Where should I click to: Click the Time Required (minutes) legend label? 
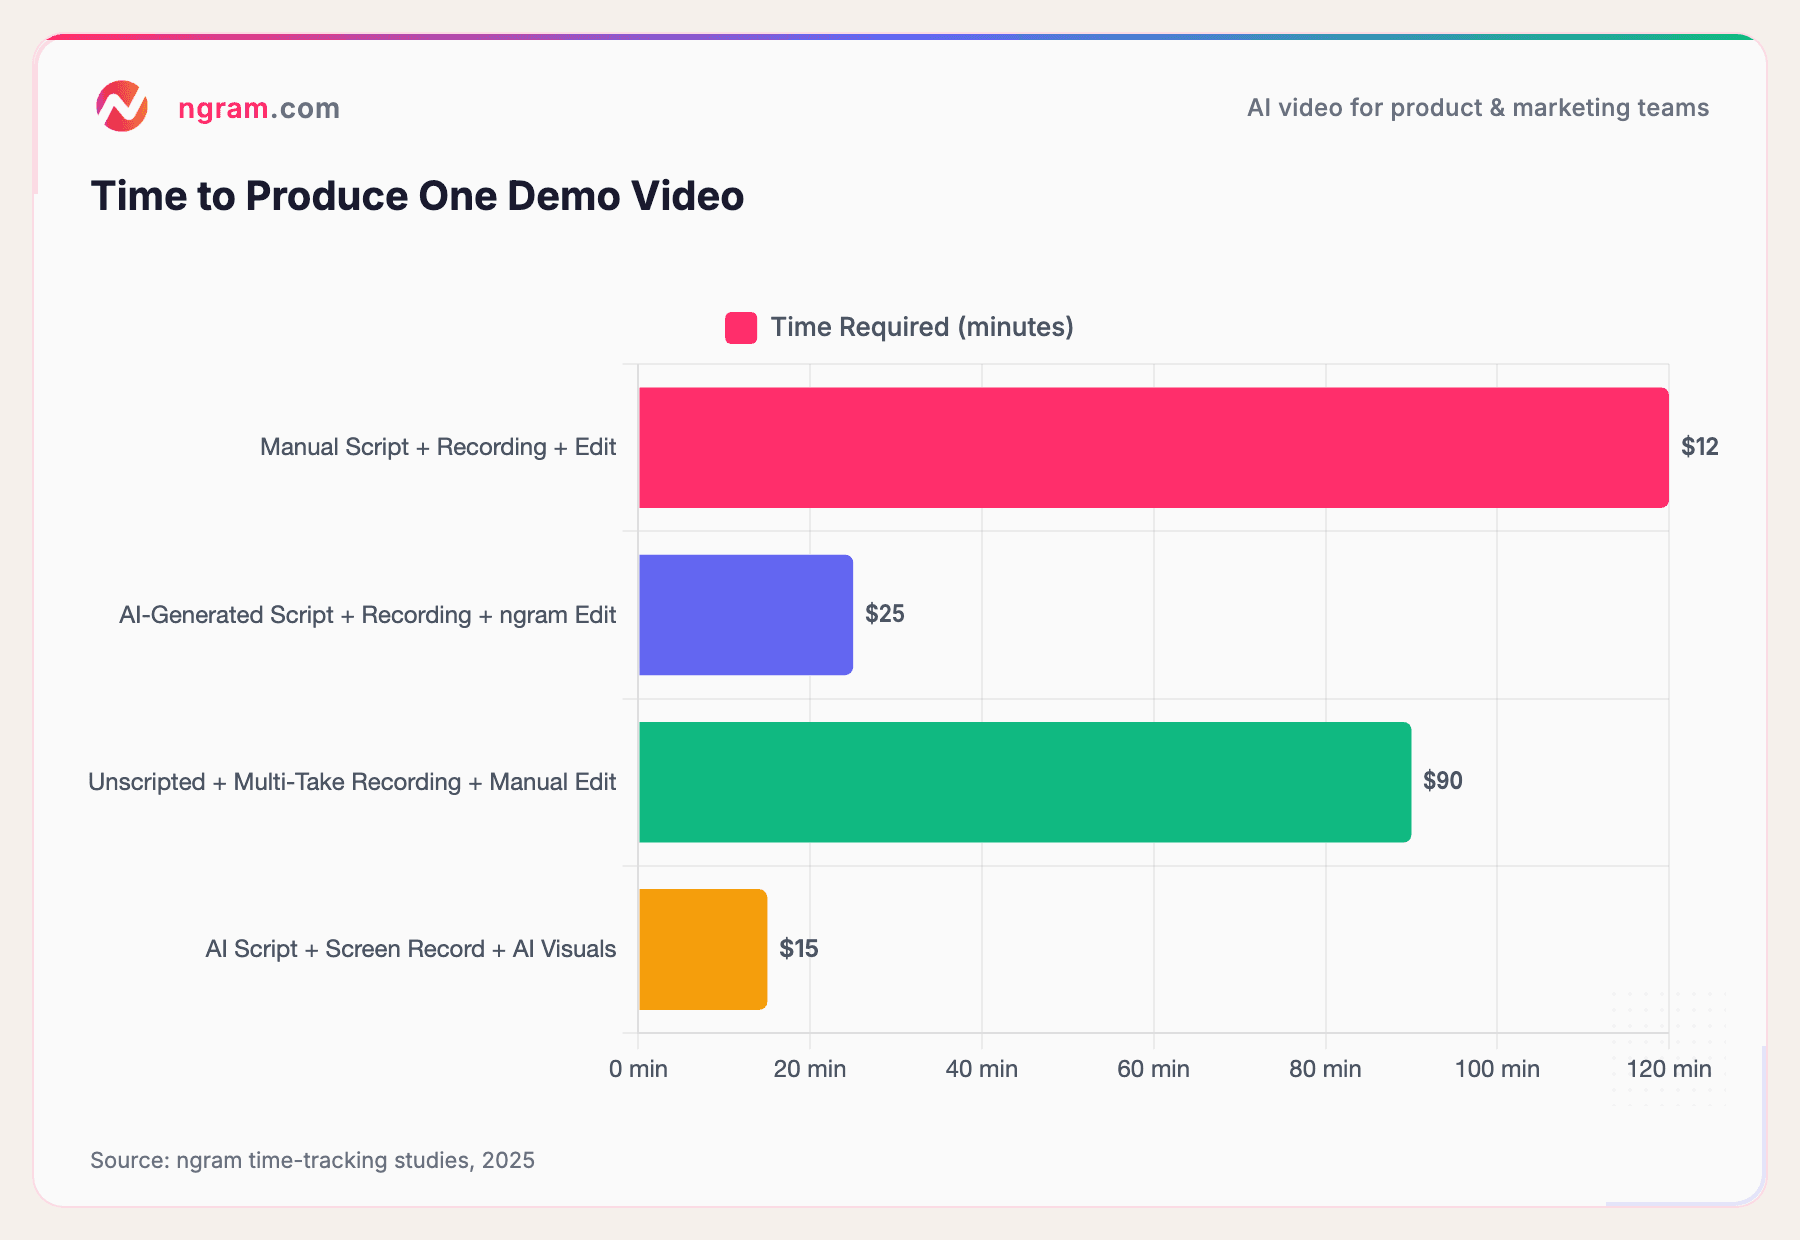pyautogui.click(x=921, y=327)
